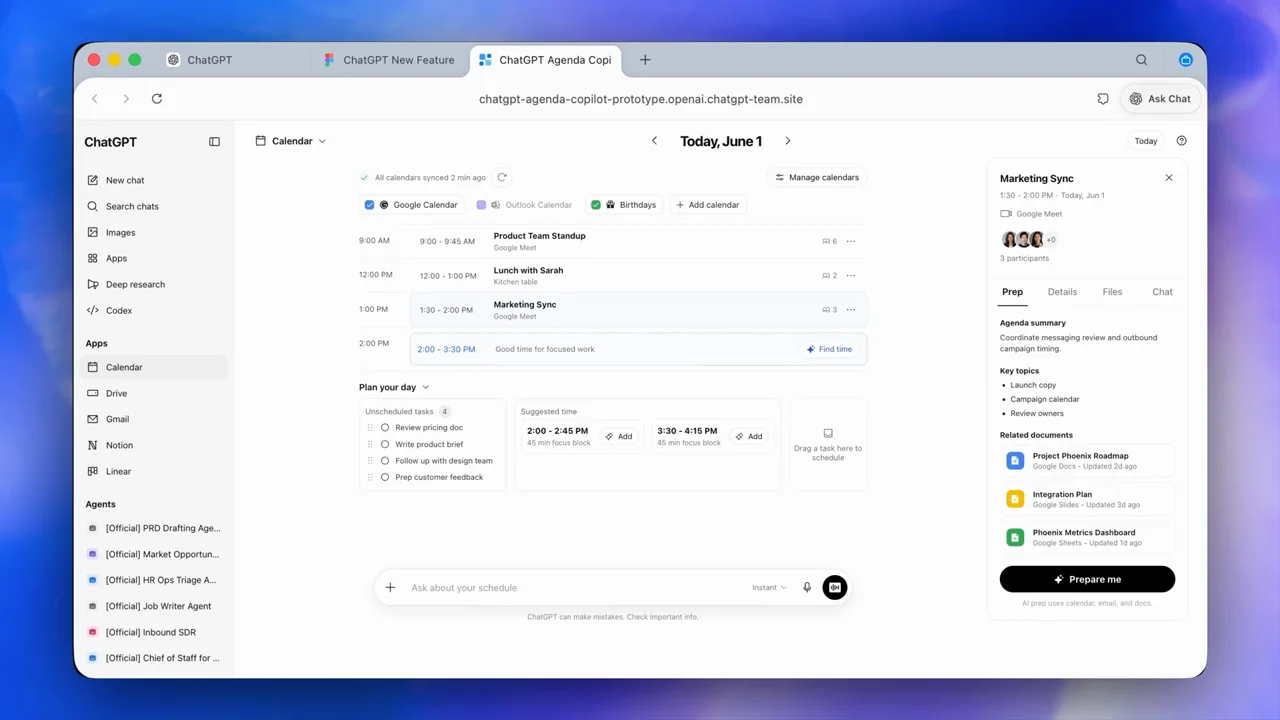Open more options for Marketing Sync
This screenshot has width=1280, height=720.
coord(851,310)
